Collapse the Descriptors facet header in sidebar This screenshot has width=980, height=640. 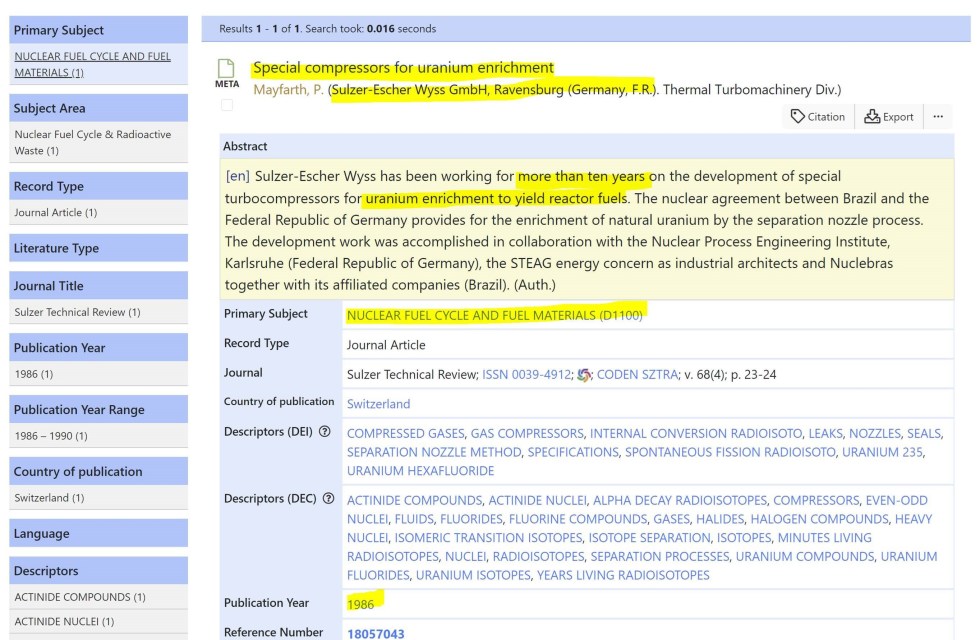(98, 571)
